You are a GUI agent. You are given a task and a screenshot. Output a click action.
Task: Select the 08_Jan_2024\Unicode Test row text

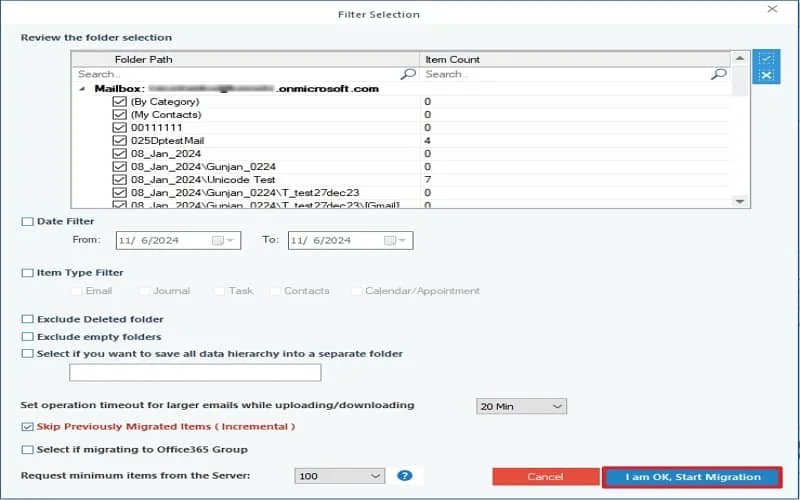tap(203, 180)
